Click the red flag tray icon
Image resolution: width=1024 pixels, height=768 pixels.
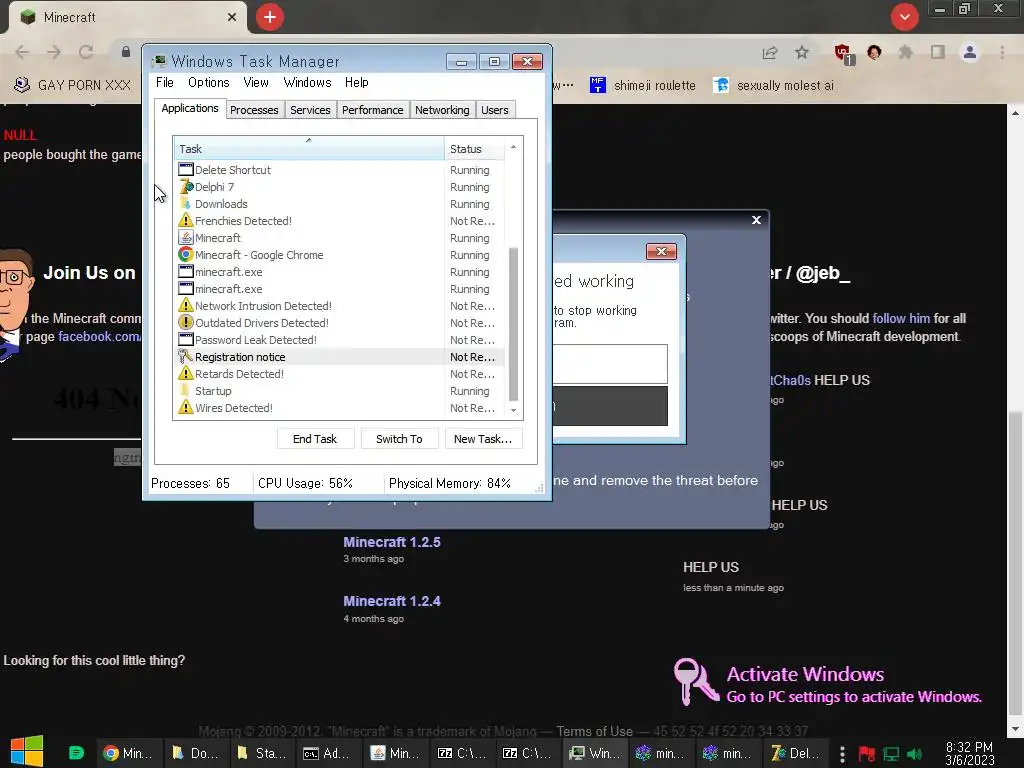click(x=867, y=754)
